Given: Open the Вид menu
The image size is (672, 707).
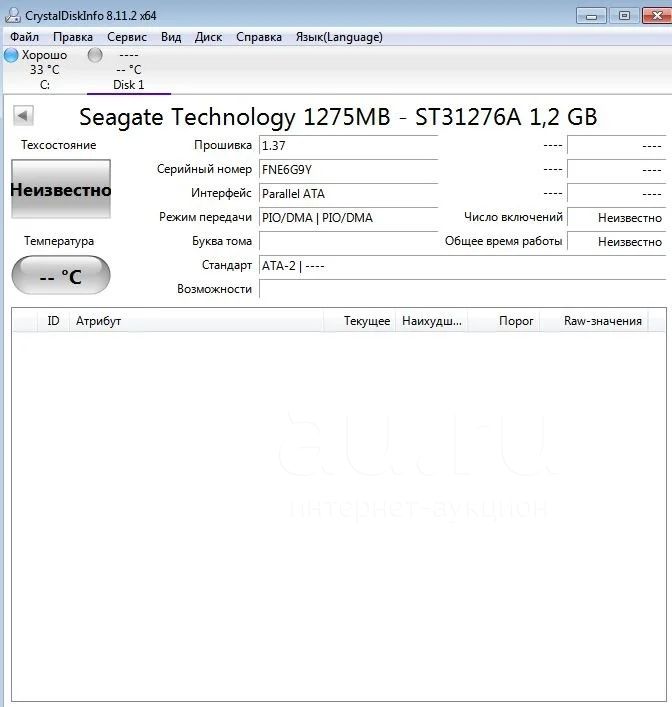Looking at the screenshot, I should [171, 37].
